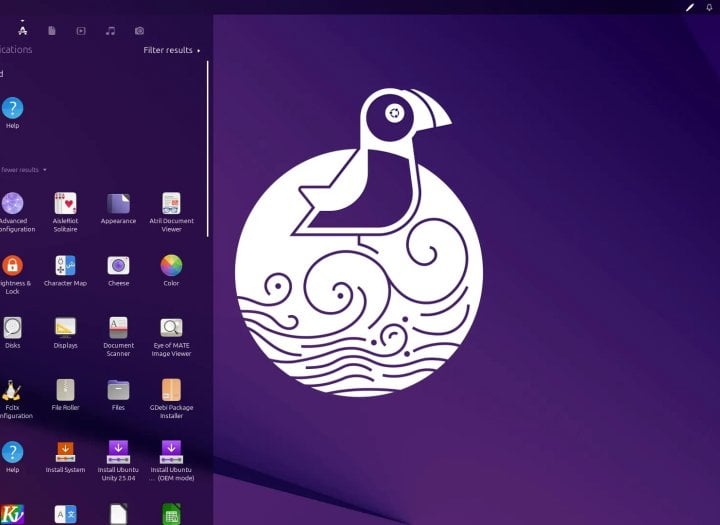This screenshot has height=525, width=720.
Task: Open the Kv Kvantum icon
Action: [x=12, y=514]
